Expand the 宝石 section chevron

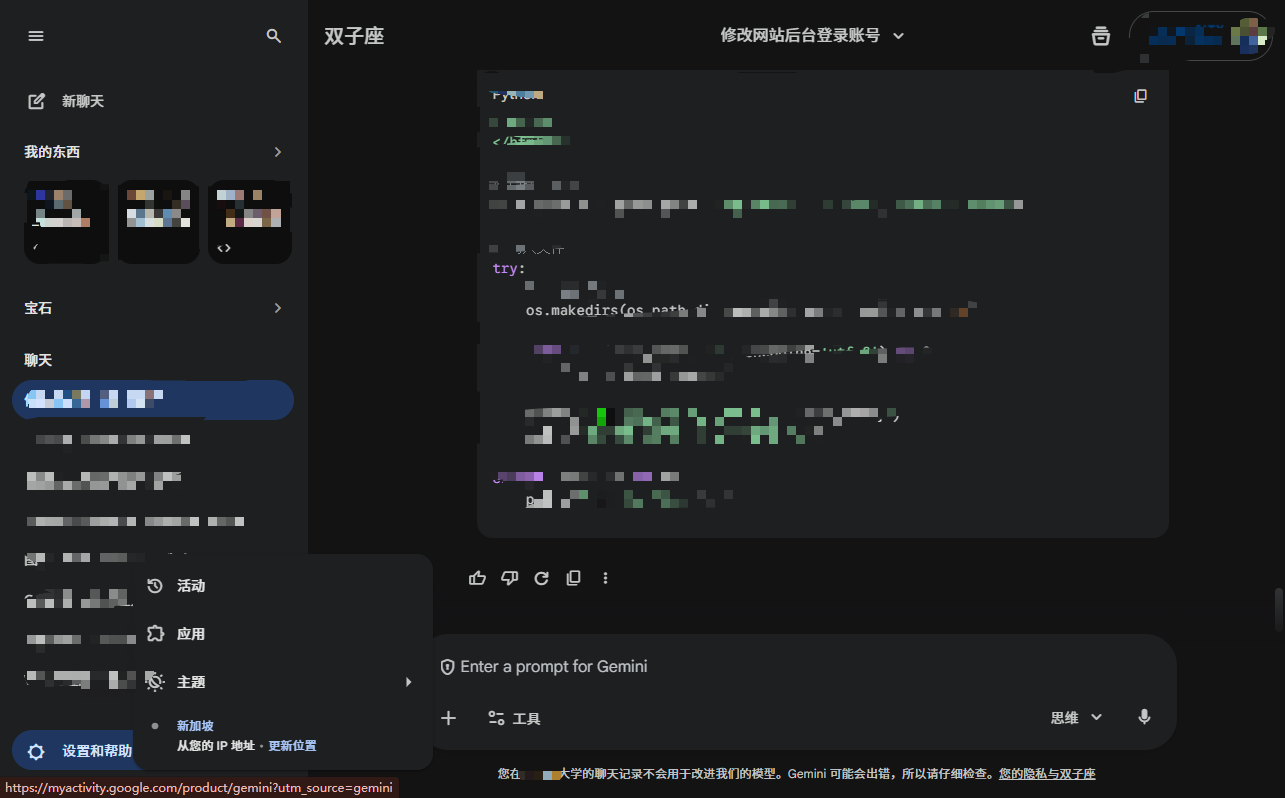[x=278, y=308]
